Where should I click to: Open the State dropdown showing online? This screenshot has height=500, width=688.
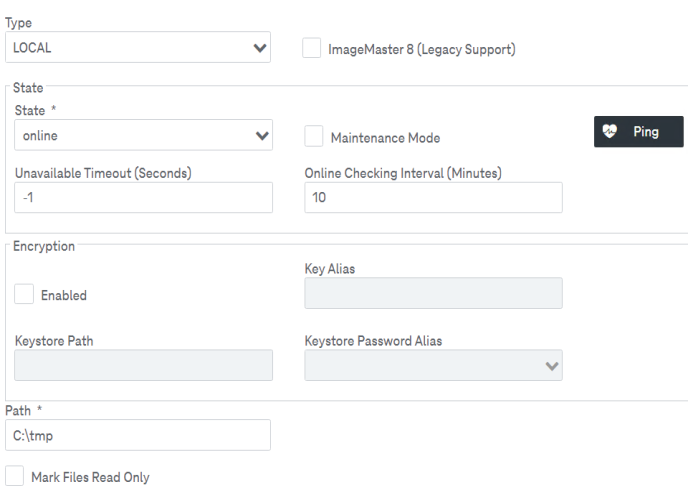[143, 135]
